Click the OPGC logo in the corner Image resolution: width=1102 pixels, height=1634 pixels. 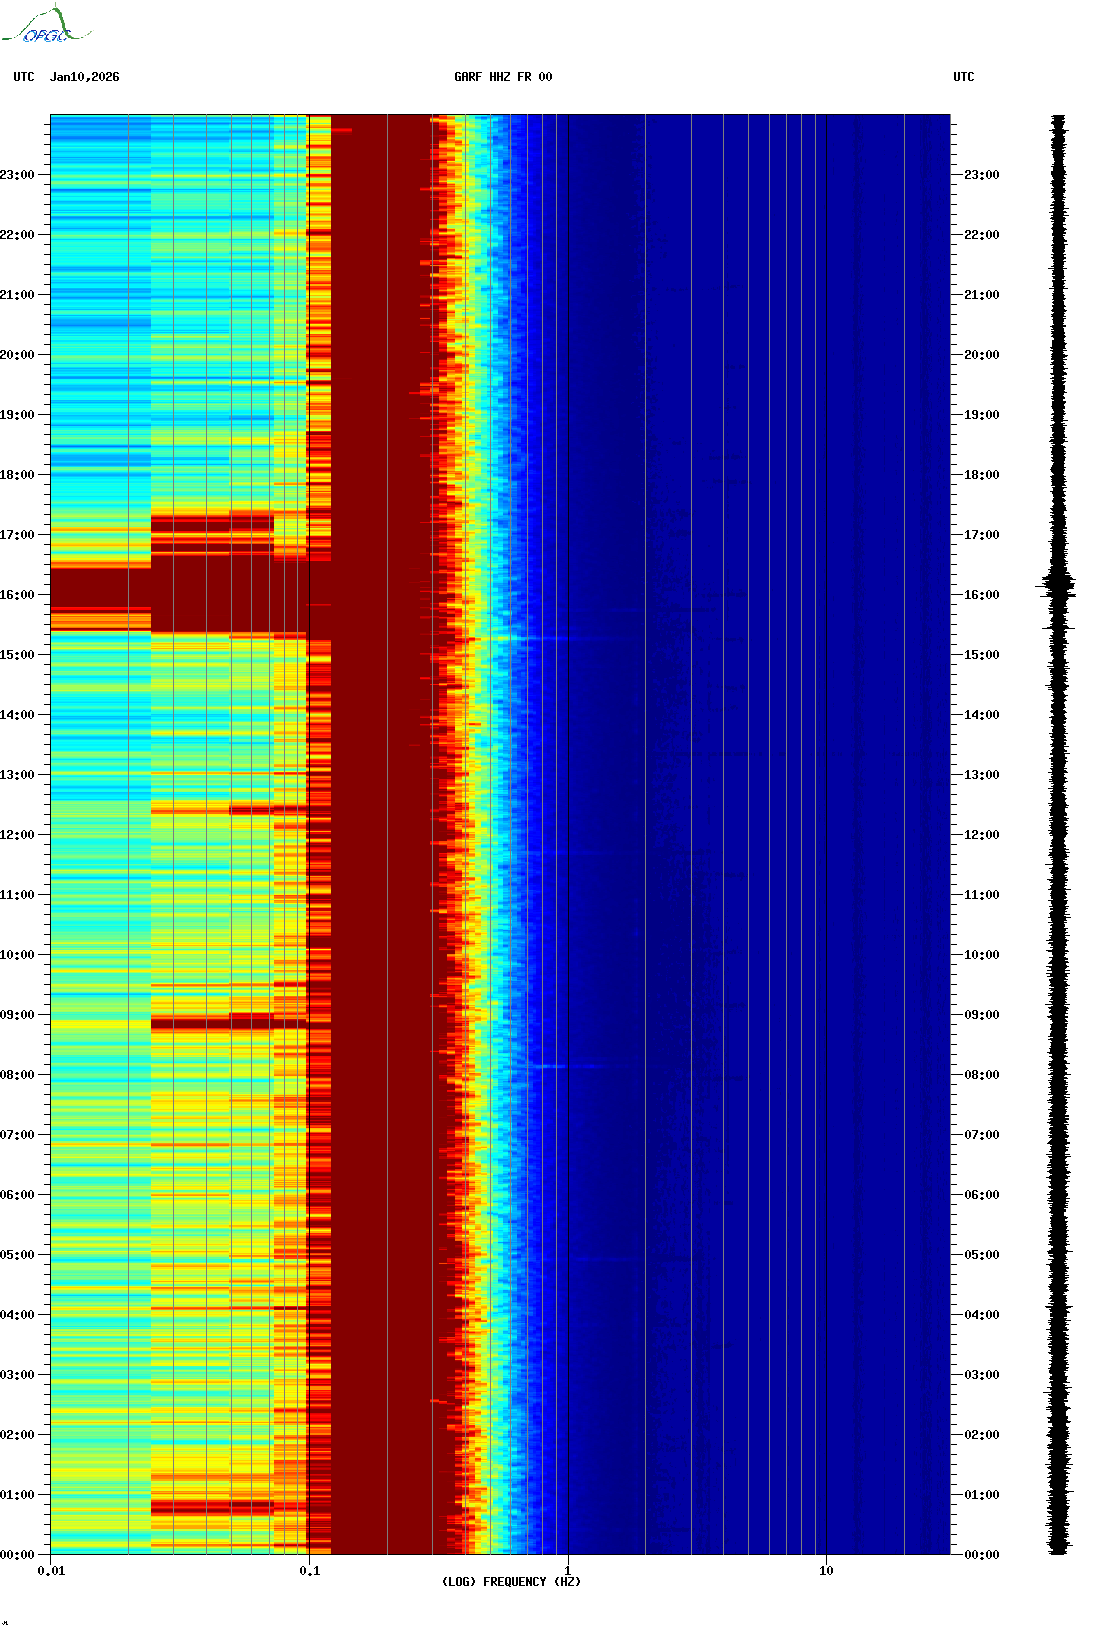(46, 26)
